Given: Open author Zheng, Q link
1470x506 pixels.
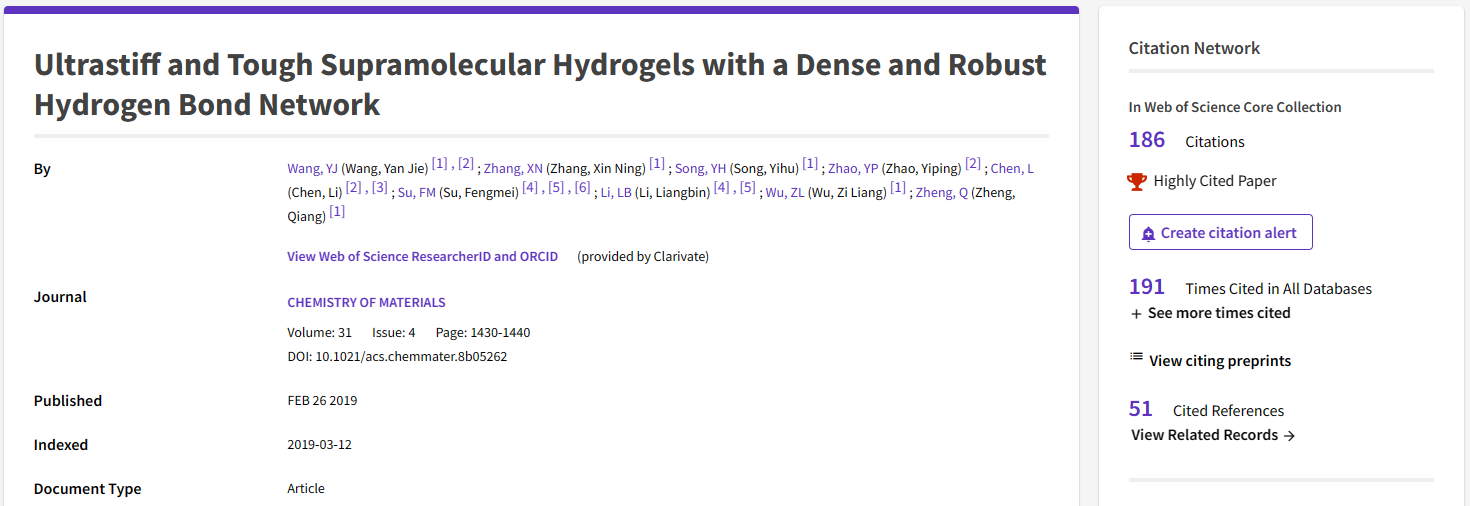Looking at the screenshot, I should point(942,192).
